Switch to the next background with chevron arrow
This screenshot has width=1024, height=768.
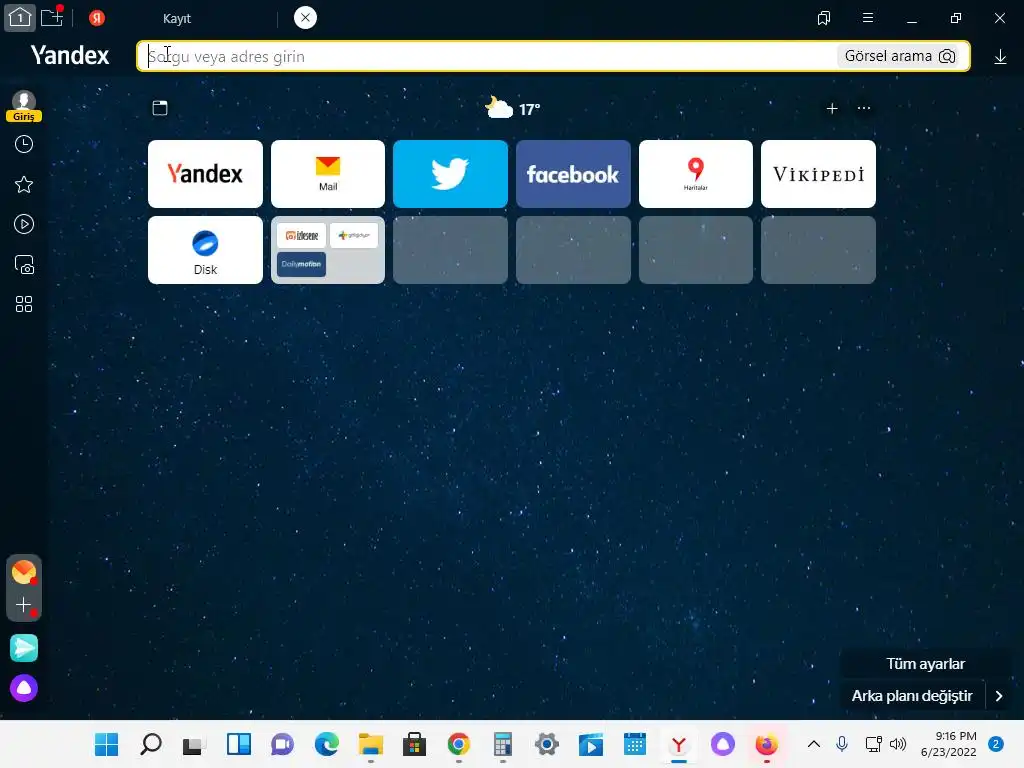coord(999,696)
